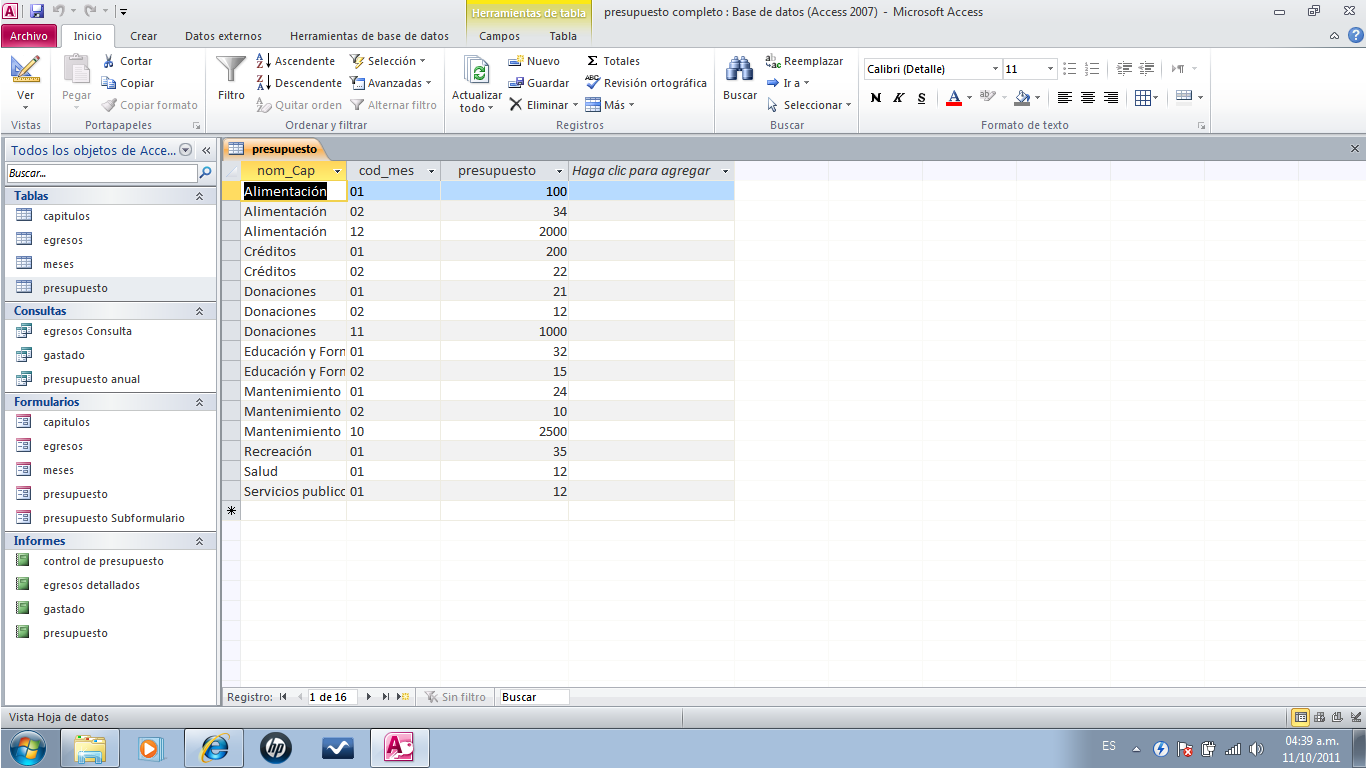
Task: Go to last record navigation arrow
Action: point(386,697)
